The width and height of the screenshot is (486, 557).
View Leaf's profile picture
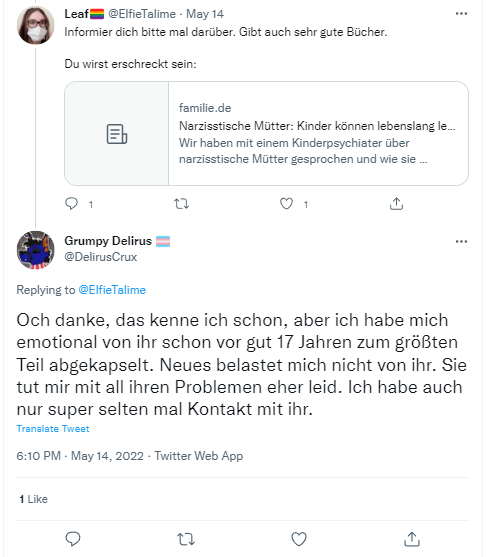pos(36,25)
